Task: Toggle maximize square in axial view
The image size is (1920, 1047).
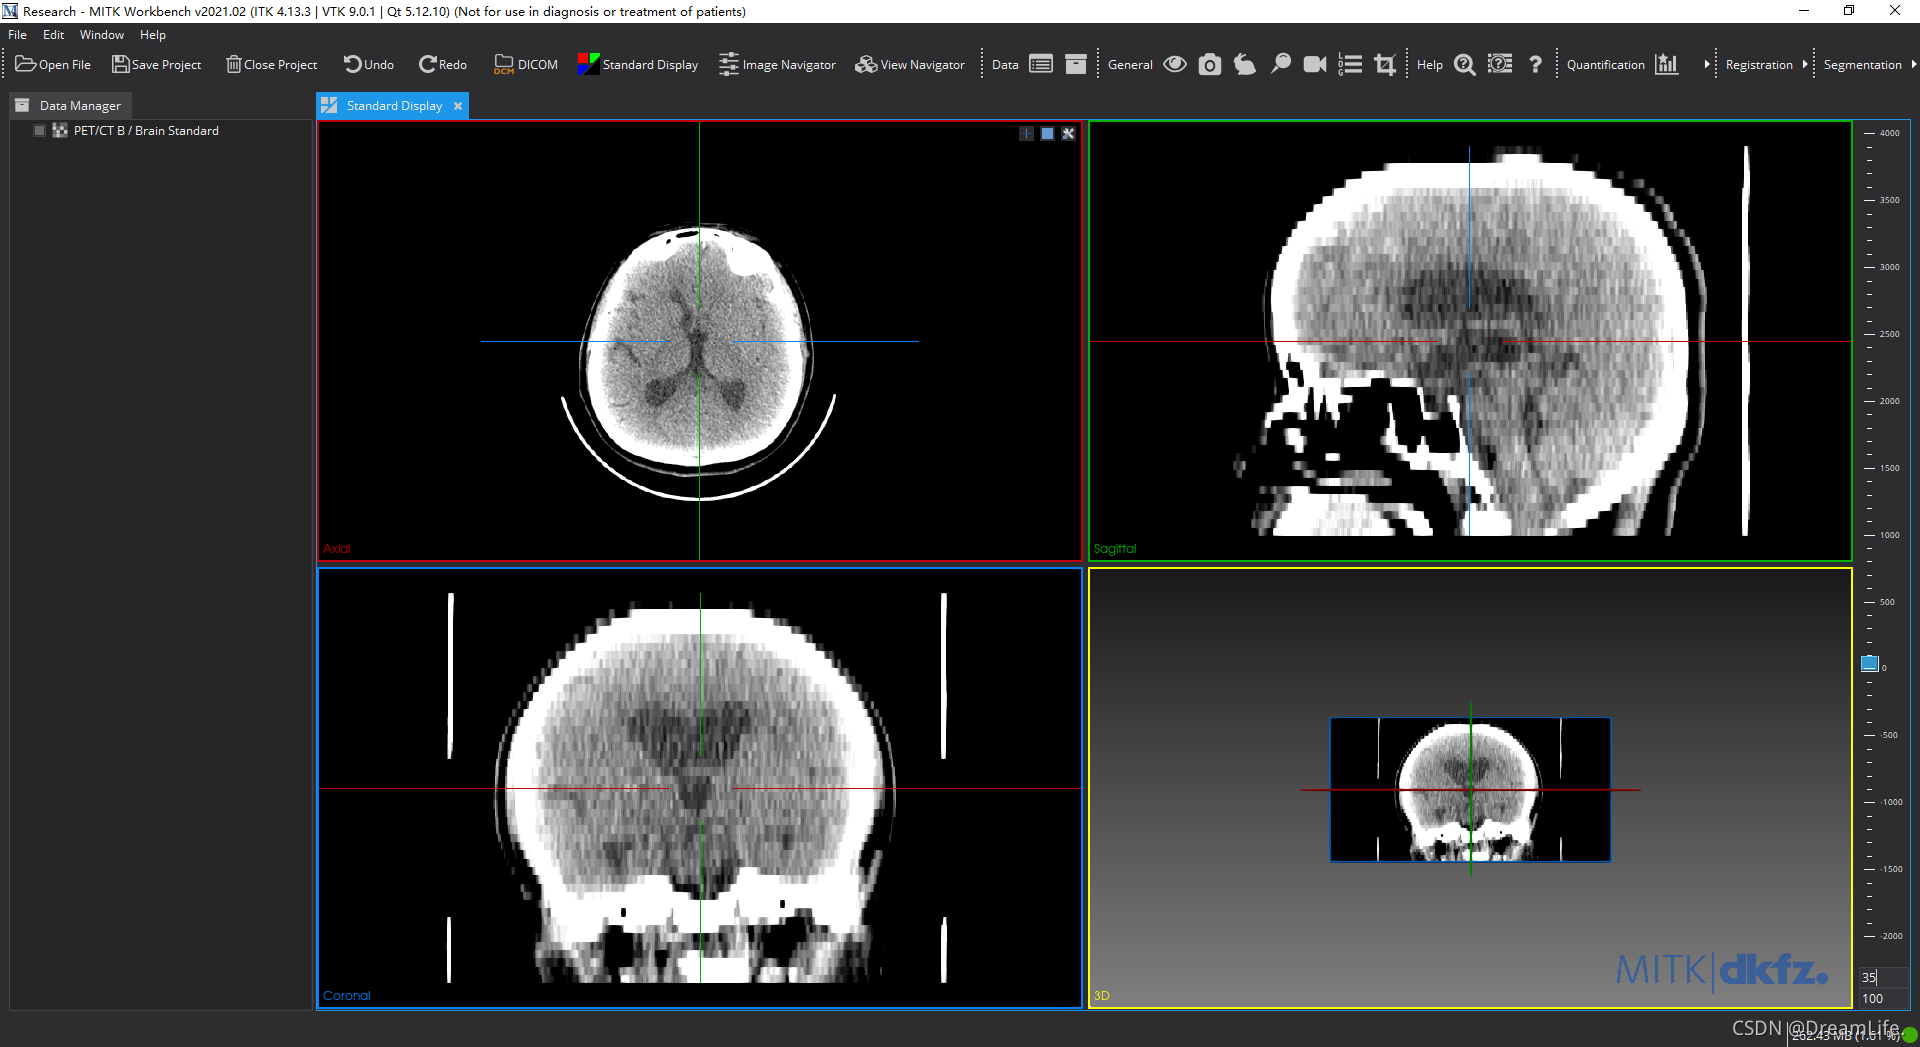Action: pyautogui.click(x=1047, y=134)
